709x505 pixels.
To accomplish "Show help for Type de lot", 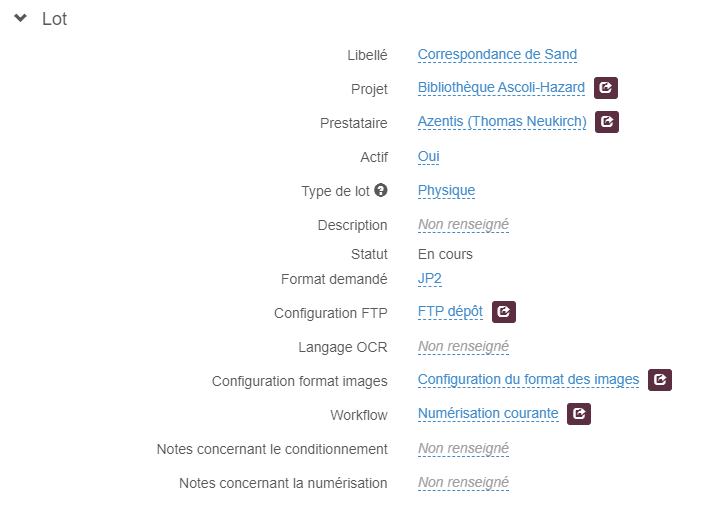I will pos(381,190).
